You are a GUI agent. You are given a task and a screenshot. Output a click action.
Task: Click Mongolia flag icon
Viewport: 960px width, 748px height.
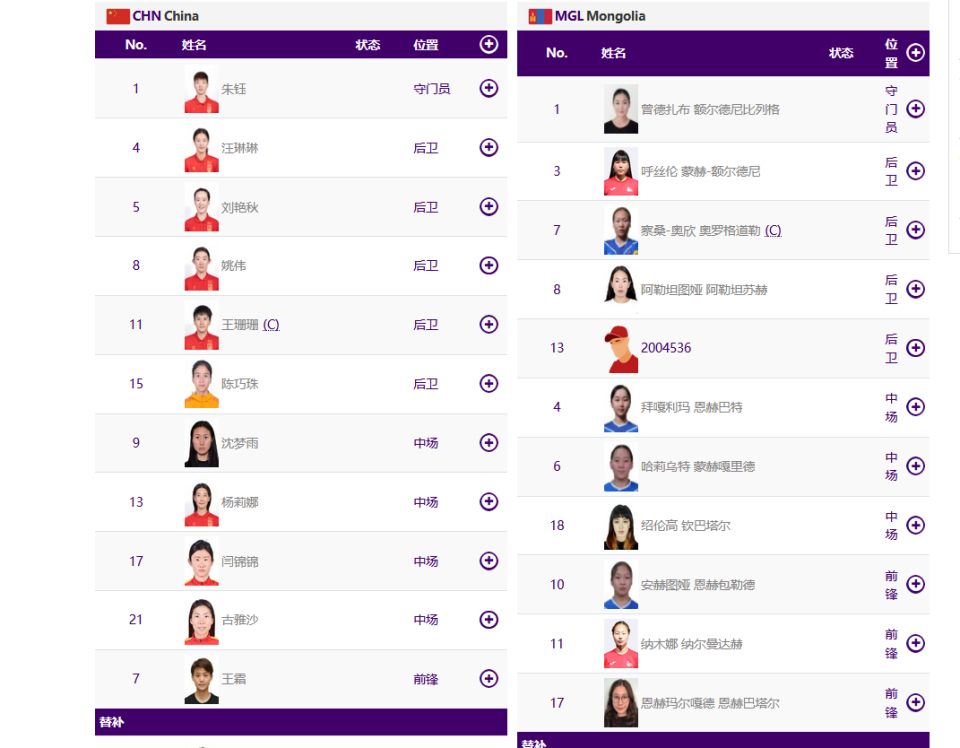tap(540, 16)
